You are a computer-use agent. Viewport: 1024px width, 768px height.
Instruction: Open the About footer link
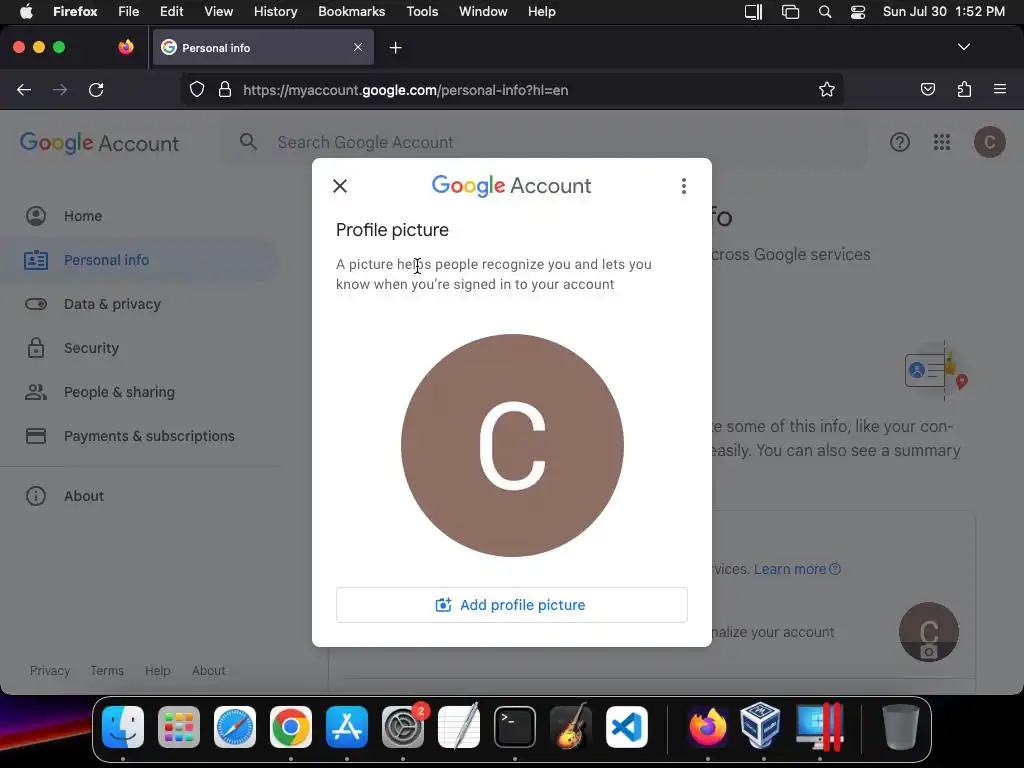(208, 671)
